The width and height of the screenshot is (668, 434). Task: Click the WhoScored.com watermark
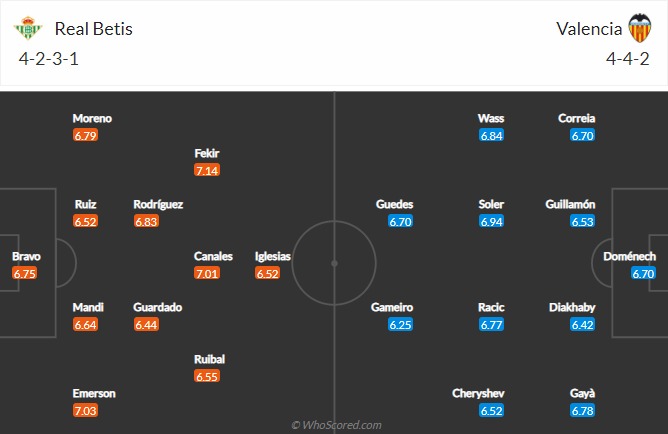coord(334,425)
